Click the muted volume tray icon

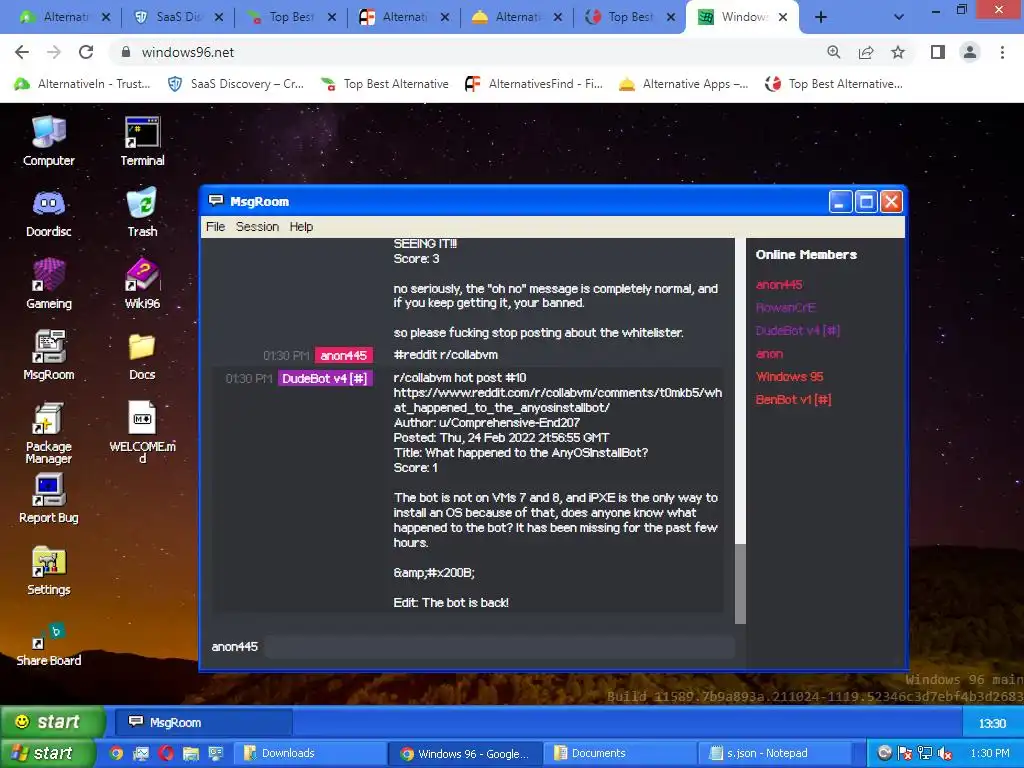tap(944, 754)
